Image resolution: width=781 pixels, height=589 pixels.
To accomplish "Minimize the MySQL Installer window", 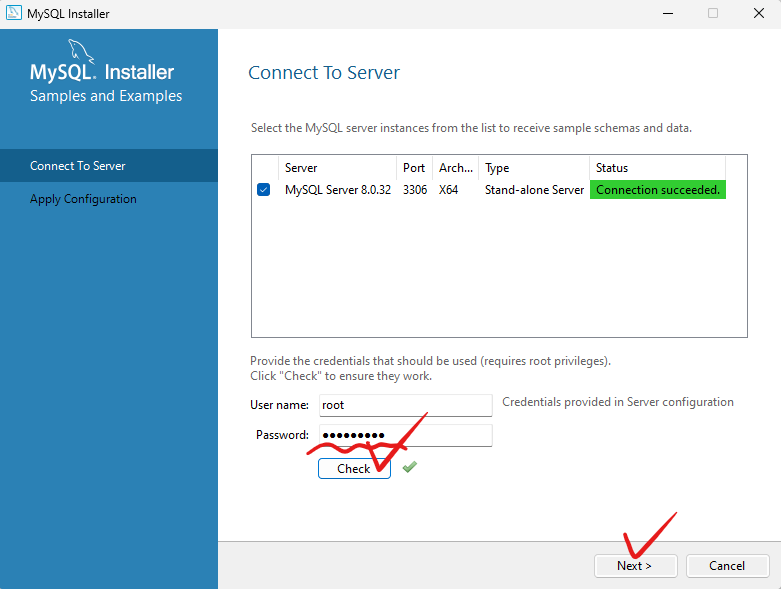I will tap(668, 13).
